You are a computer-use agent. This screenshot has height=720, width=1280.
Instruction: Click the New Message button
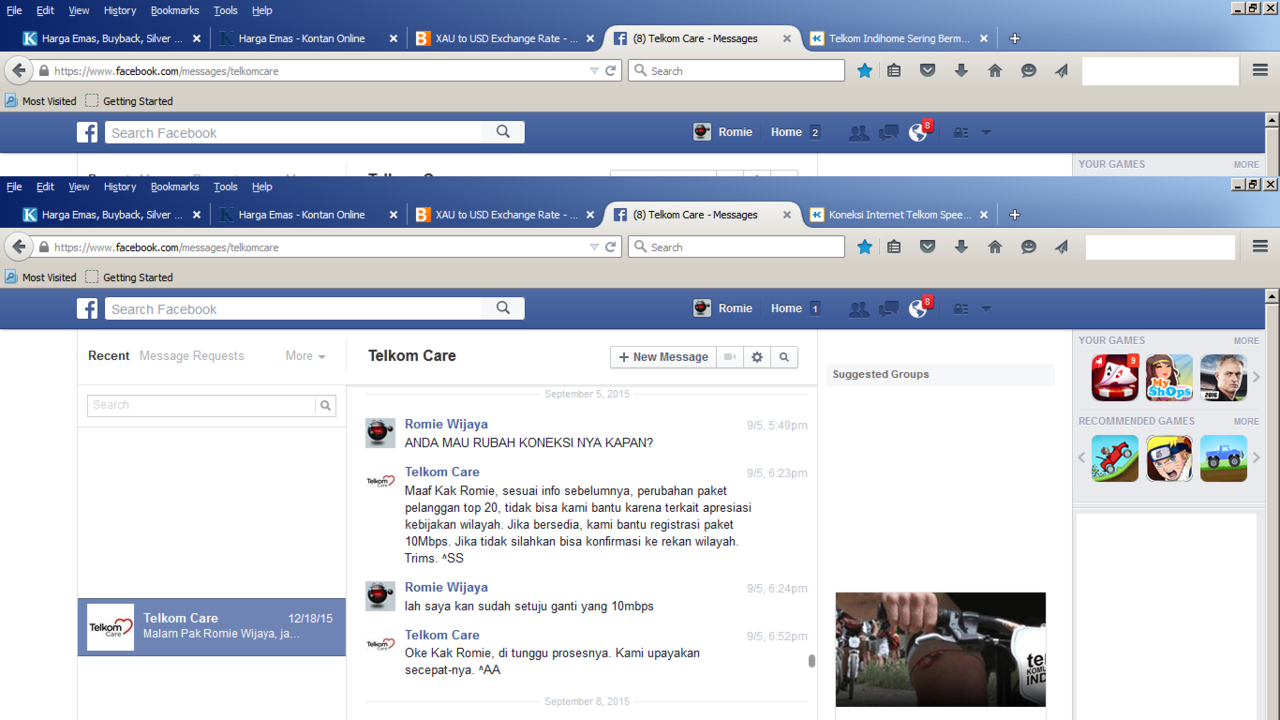click(663, 357)
